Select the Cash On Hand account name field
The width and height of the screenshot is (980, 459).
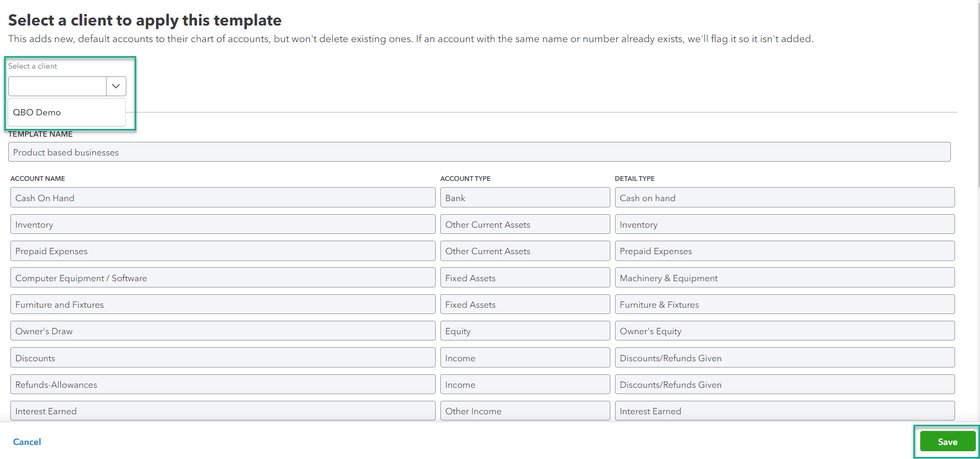[222, 198]
